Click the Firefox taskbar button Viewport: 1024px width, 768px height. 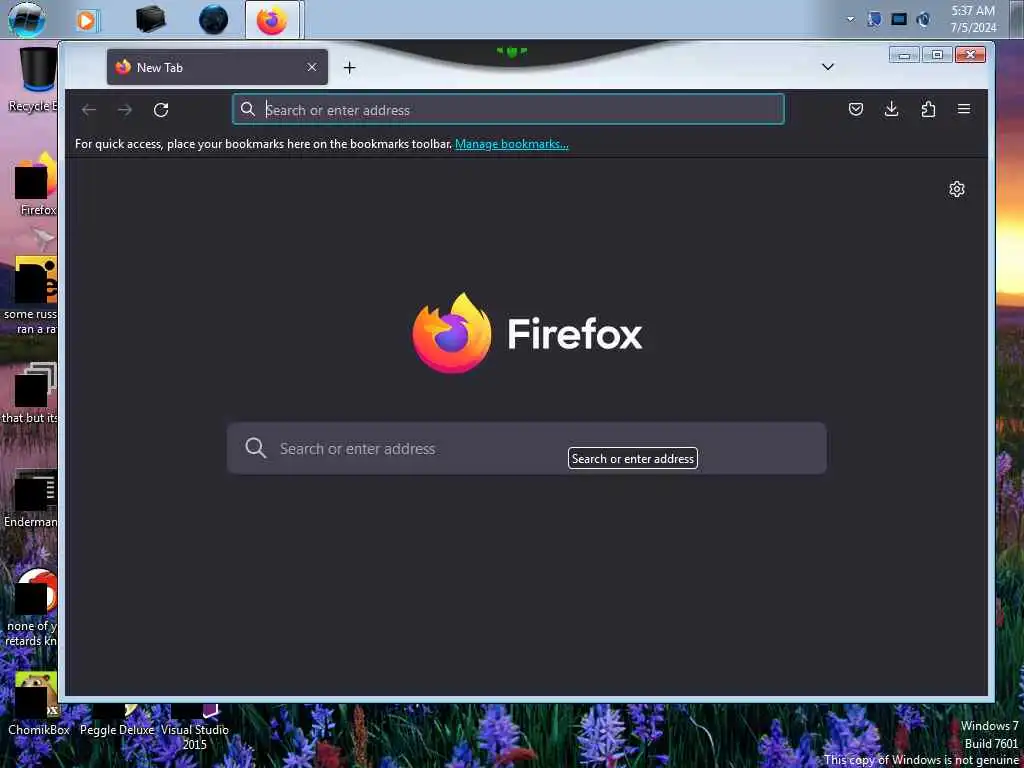click(x=272, y=20)
